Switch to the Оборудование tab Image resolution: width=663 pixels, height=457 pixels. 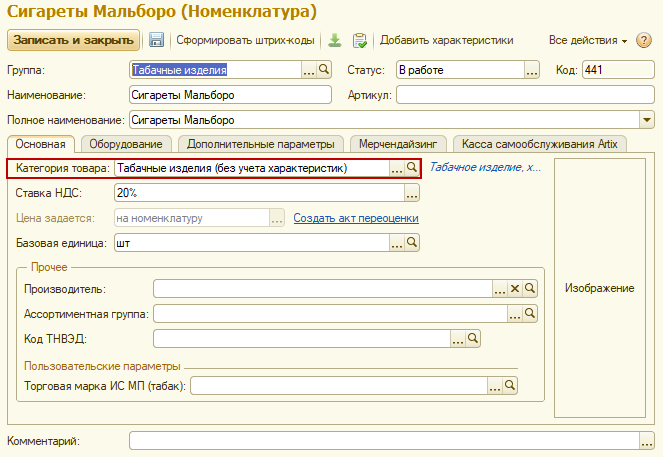click(x=126, y=144)
